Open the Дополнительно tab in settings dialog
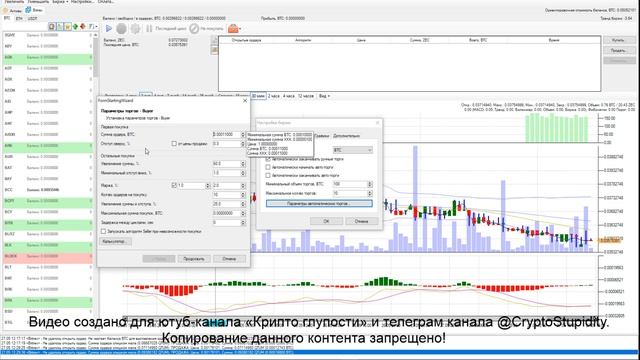This screenshot has width=640, height=360. point(347,136)
